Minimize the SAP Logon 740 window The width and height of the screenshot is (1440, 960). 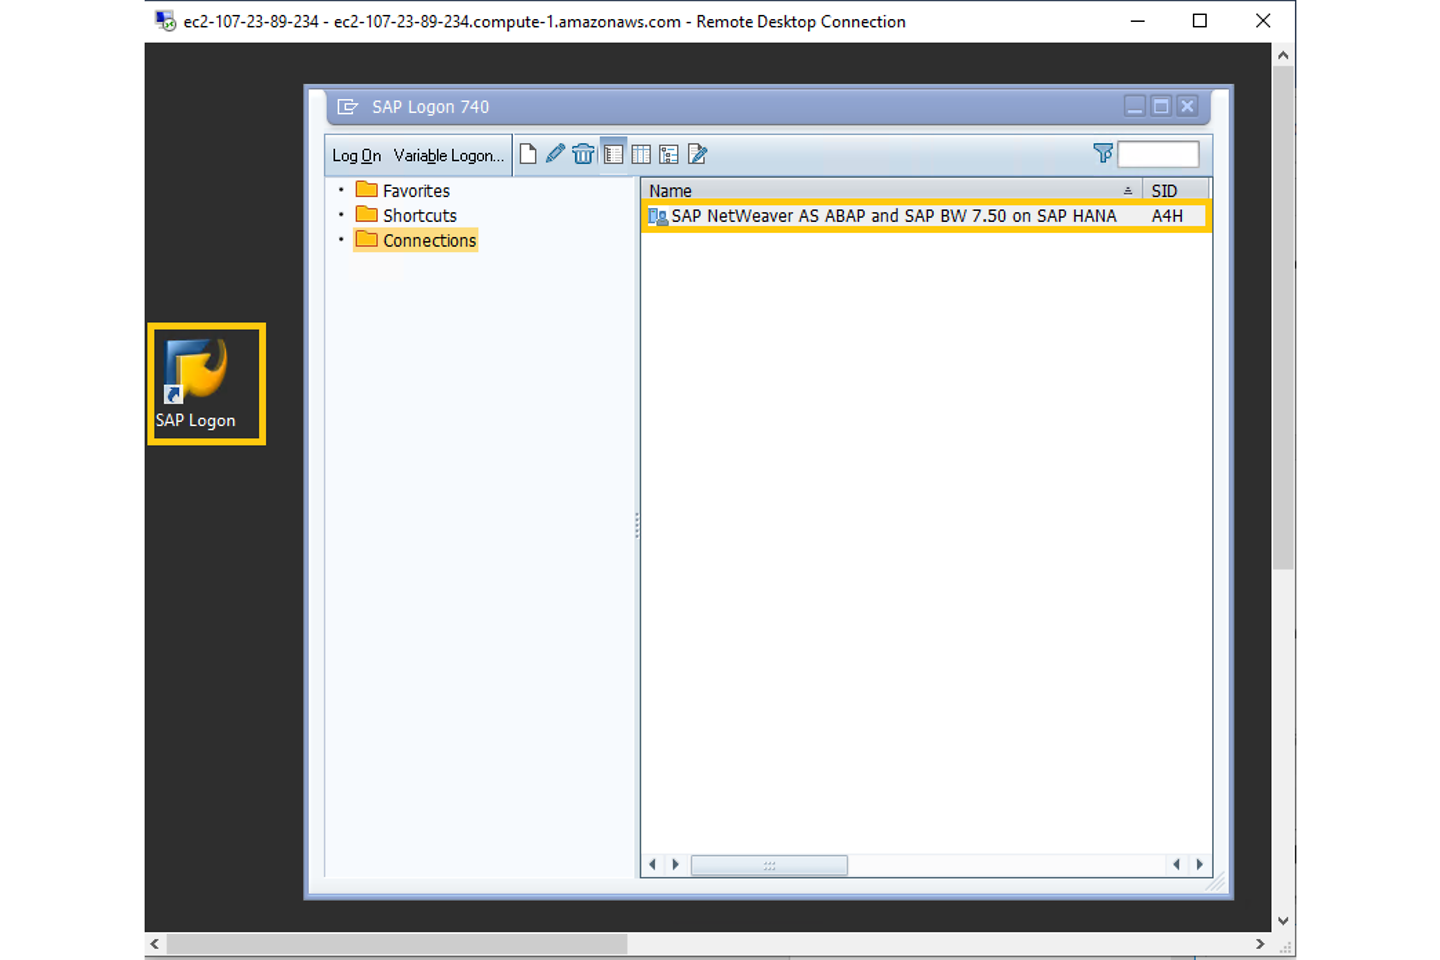1134,106
